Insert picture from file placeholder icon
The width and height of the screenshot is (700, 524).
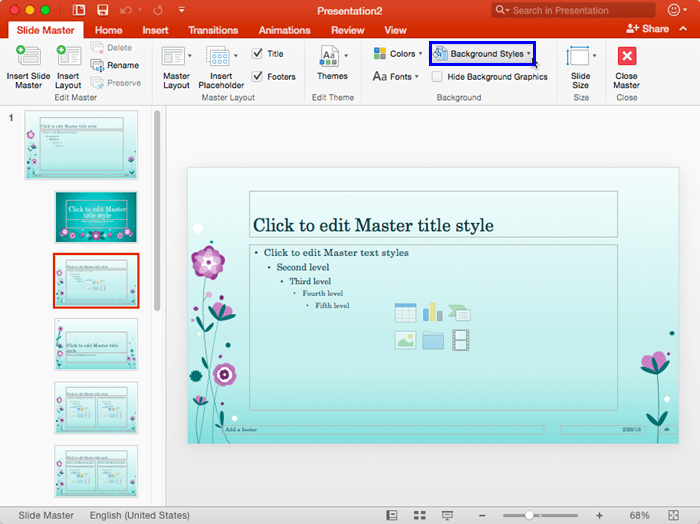coord(405,340)
